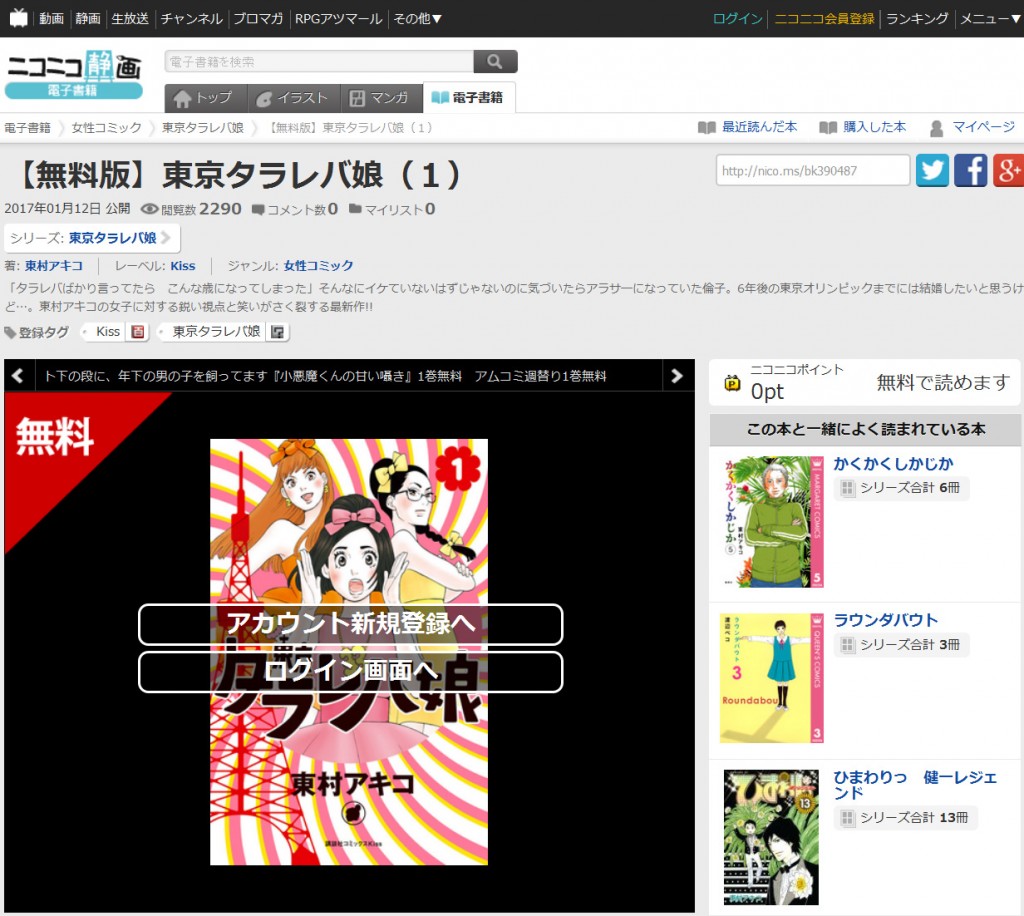Open the ランキング link

pyautogui.click(x=917, y=18)
